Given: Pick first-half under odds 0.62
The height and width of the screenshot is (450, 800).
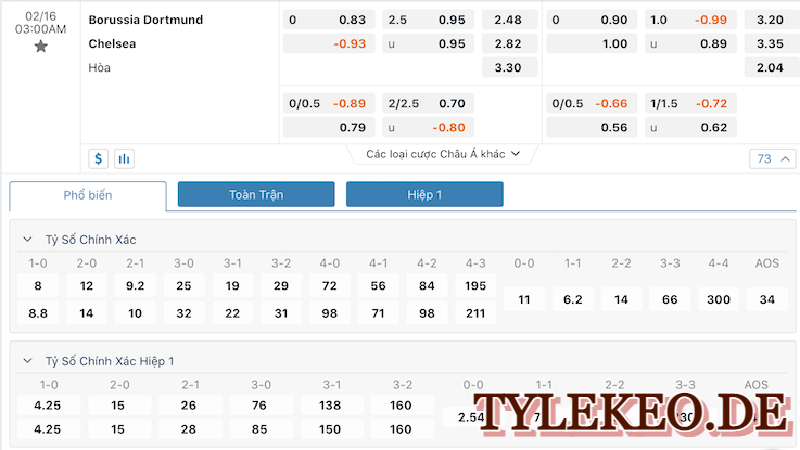Looking at the screenshot, I should coord(691,128).
